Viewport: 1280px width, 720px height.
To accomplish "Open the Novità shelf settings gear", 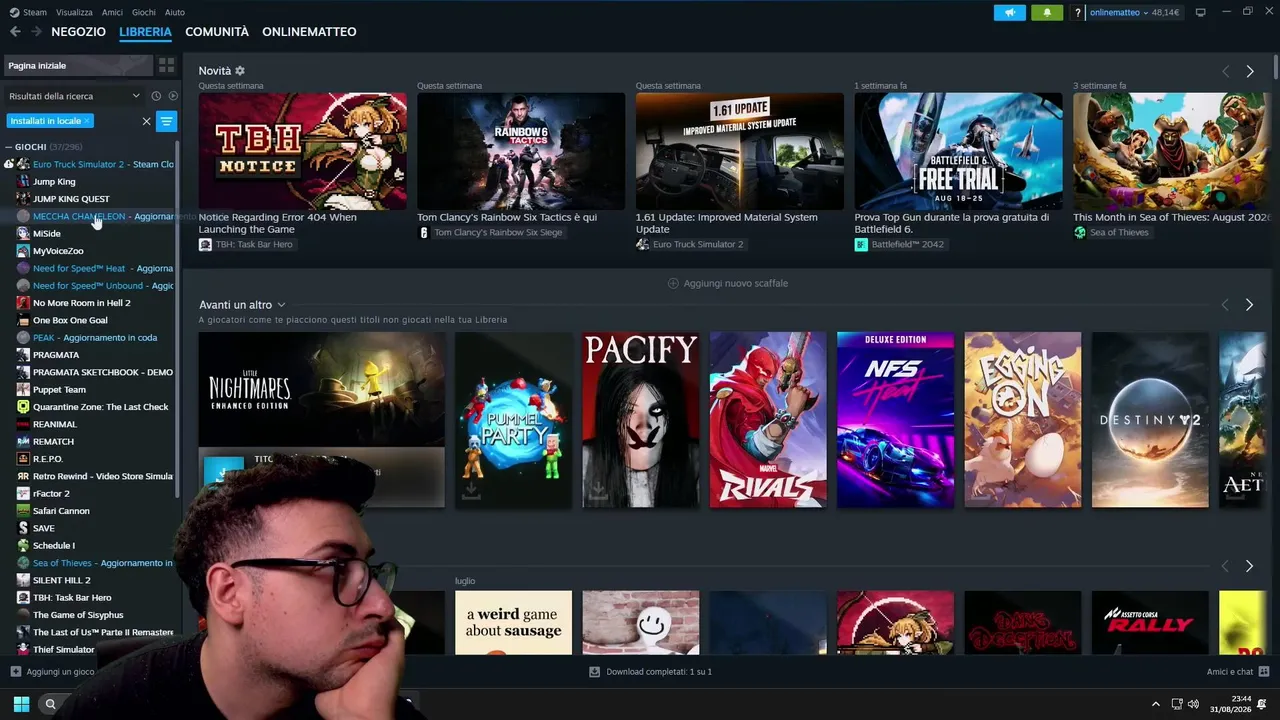I will [240, 71].
